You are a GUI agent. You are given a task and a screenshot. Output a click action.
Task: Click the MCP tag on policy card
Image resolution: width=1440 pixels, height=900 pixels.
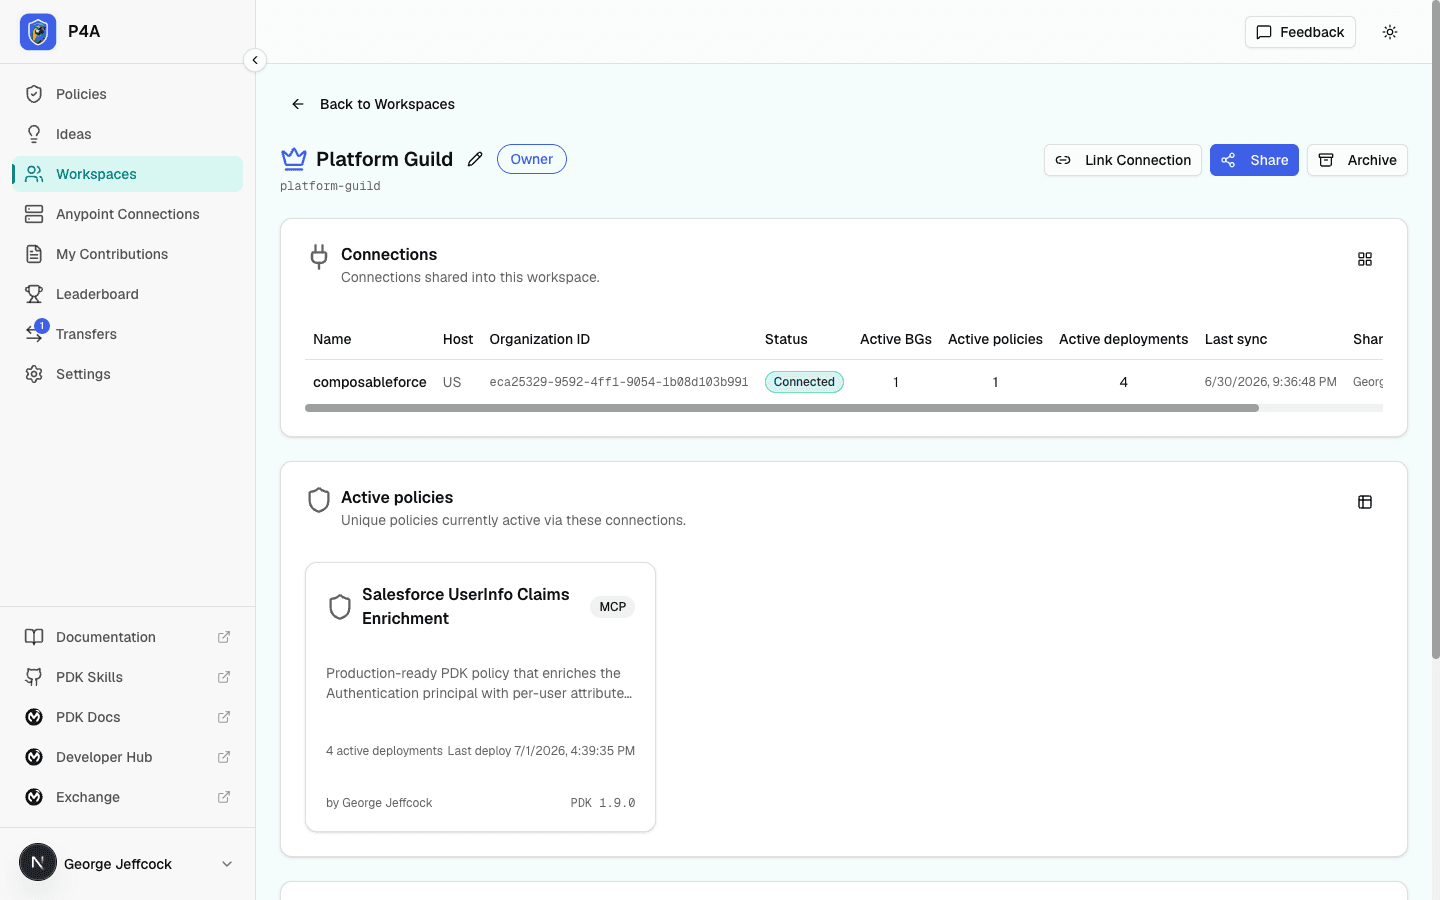click(613, 607)
